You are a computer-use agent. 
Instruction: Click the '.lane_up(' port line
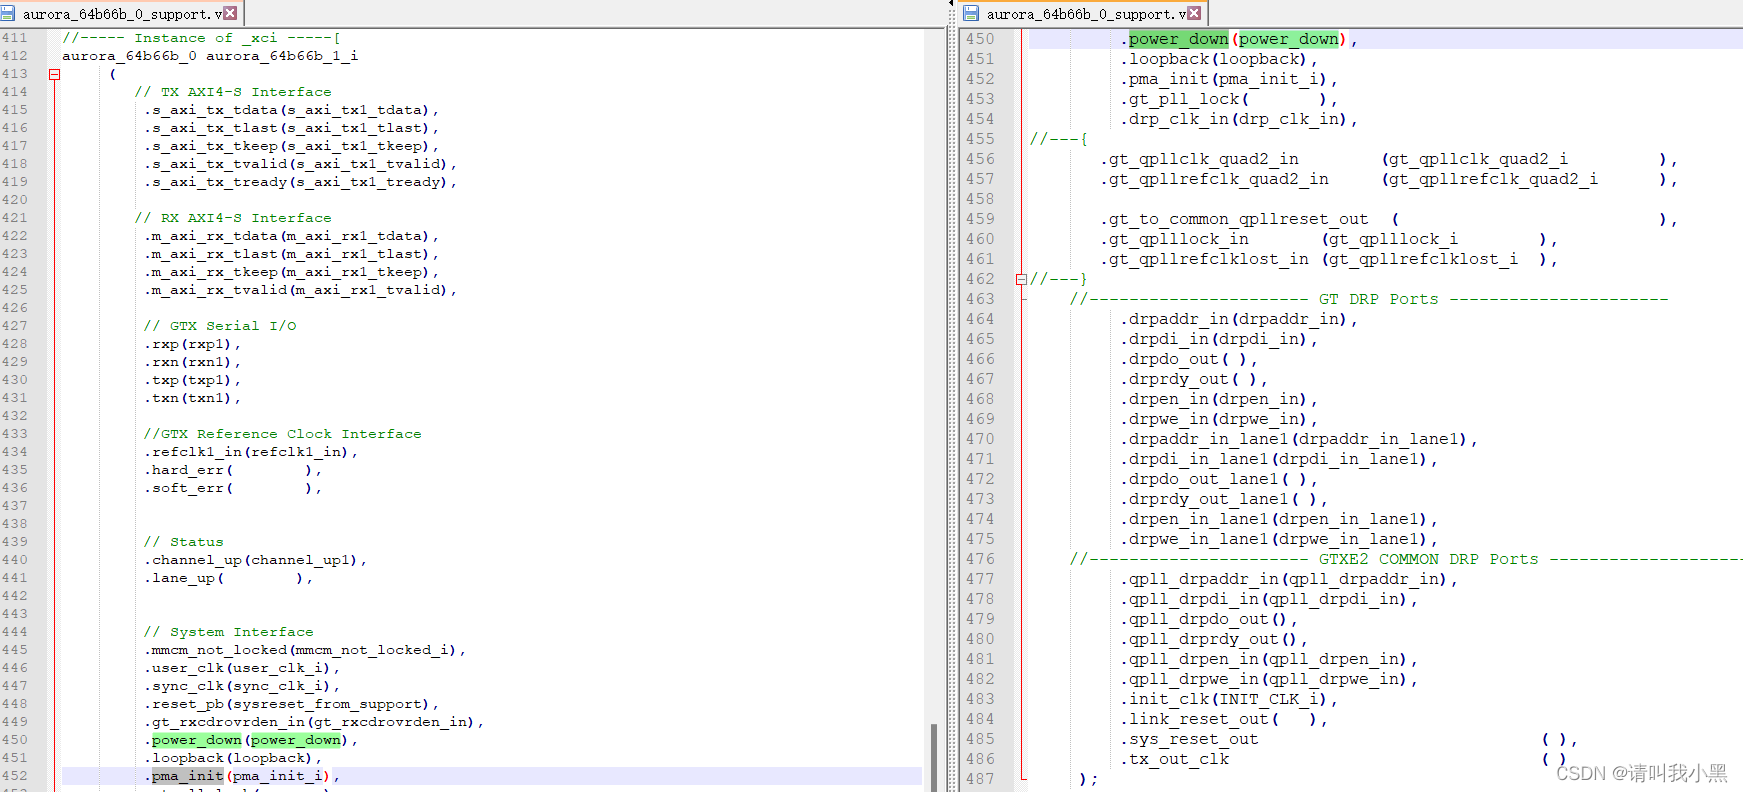pyautogui.click(x=229, y=578)
